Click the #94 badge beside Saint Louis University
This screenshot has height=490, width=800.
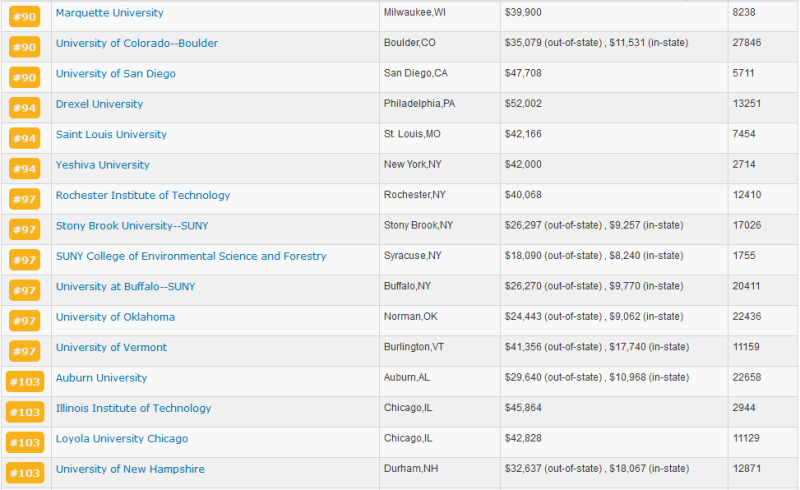point(24,138)
